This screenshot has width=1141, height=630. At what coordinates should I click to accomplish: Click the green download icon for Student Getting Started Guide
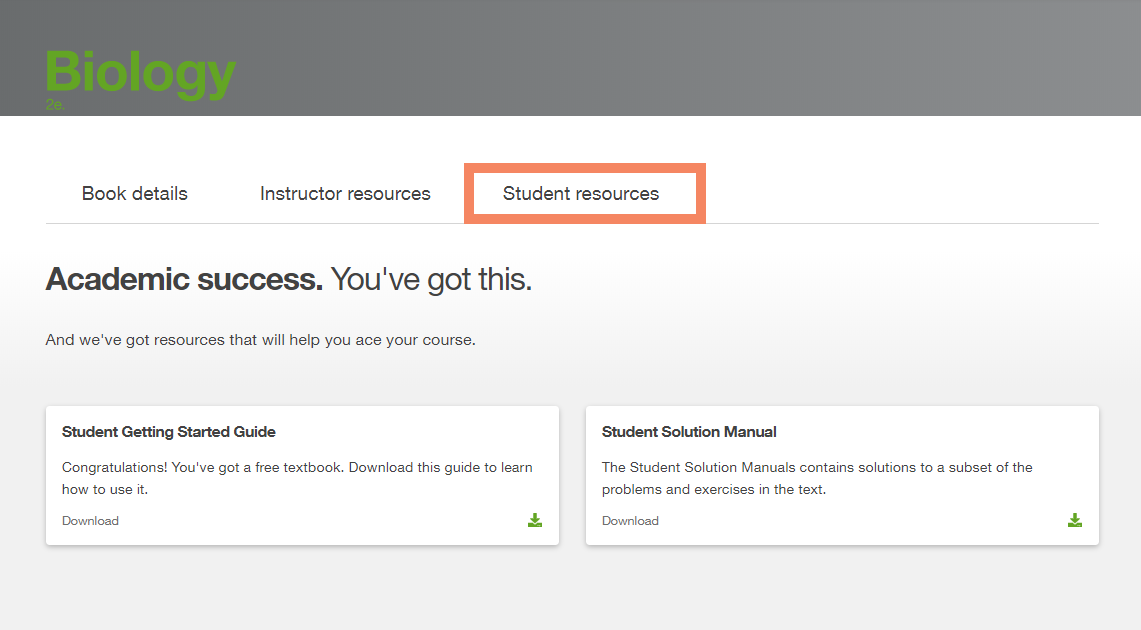(x=535, y=520)
